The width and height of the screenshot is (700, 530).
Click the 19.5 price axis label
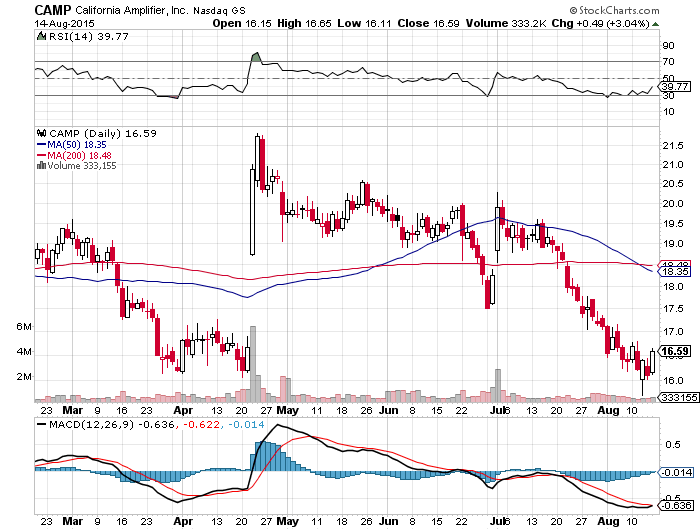(673, 224)
